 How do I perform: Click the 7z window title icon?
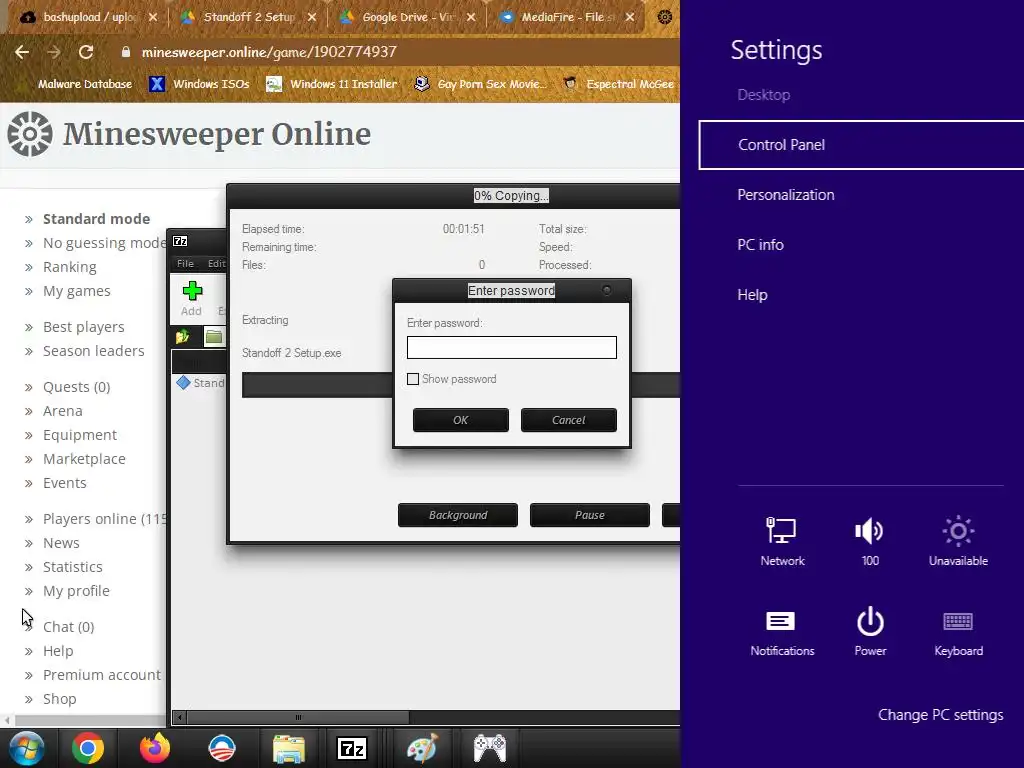180,241
